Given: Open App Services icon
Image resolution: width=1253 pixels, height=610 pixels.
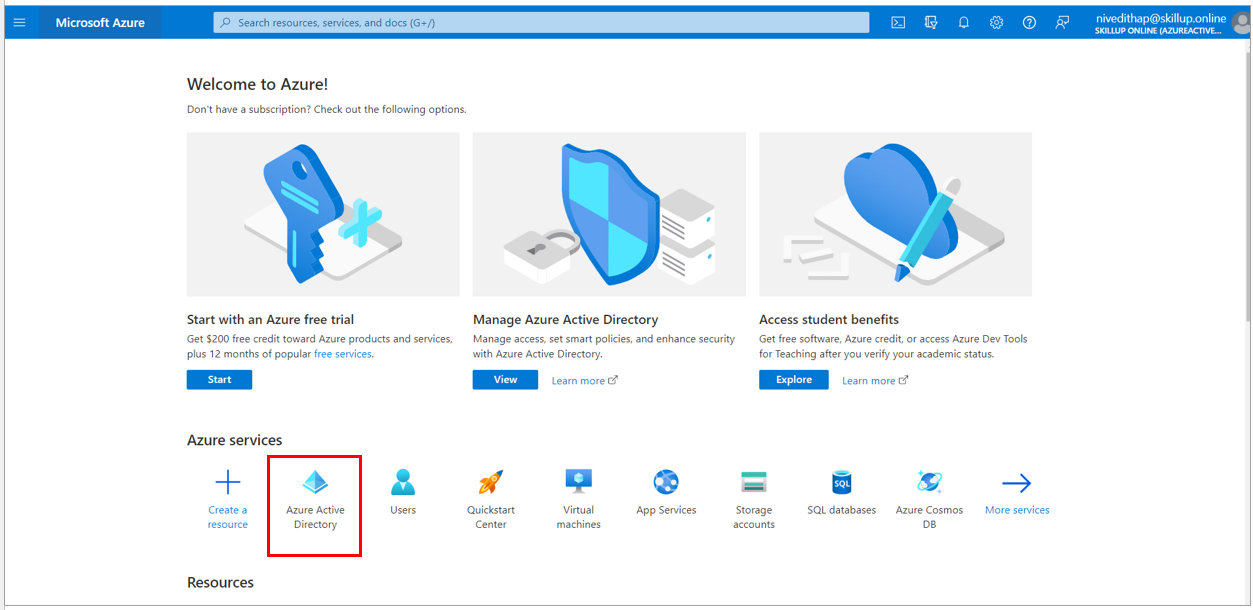Looking at the screenshot, I should (x=666, y=483).
